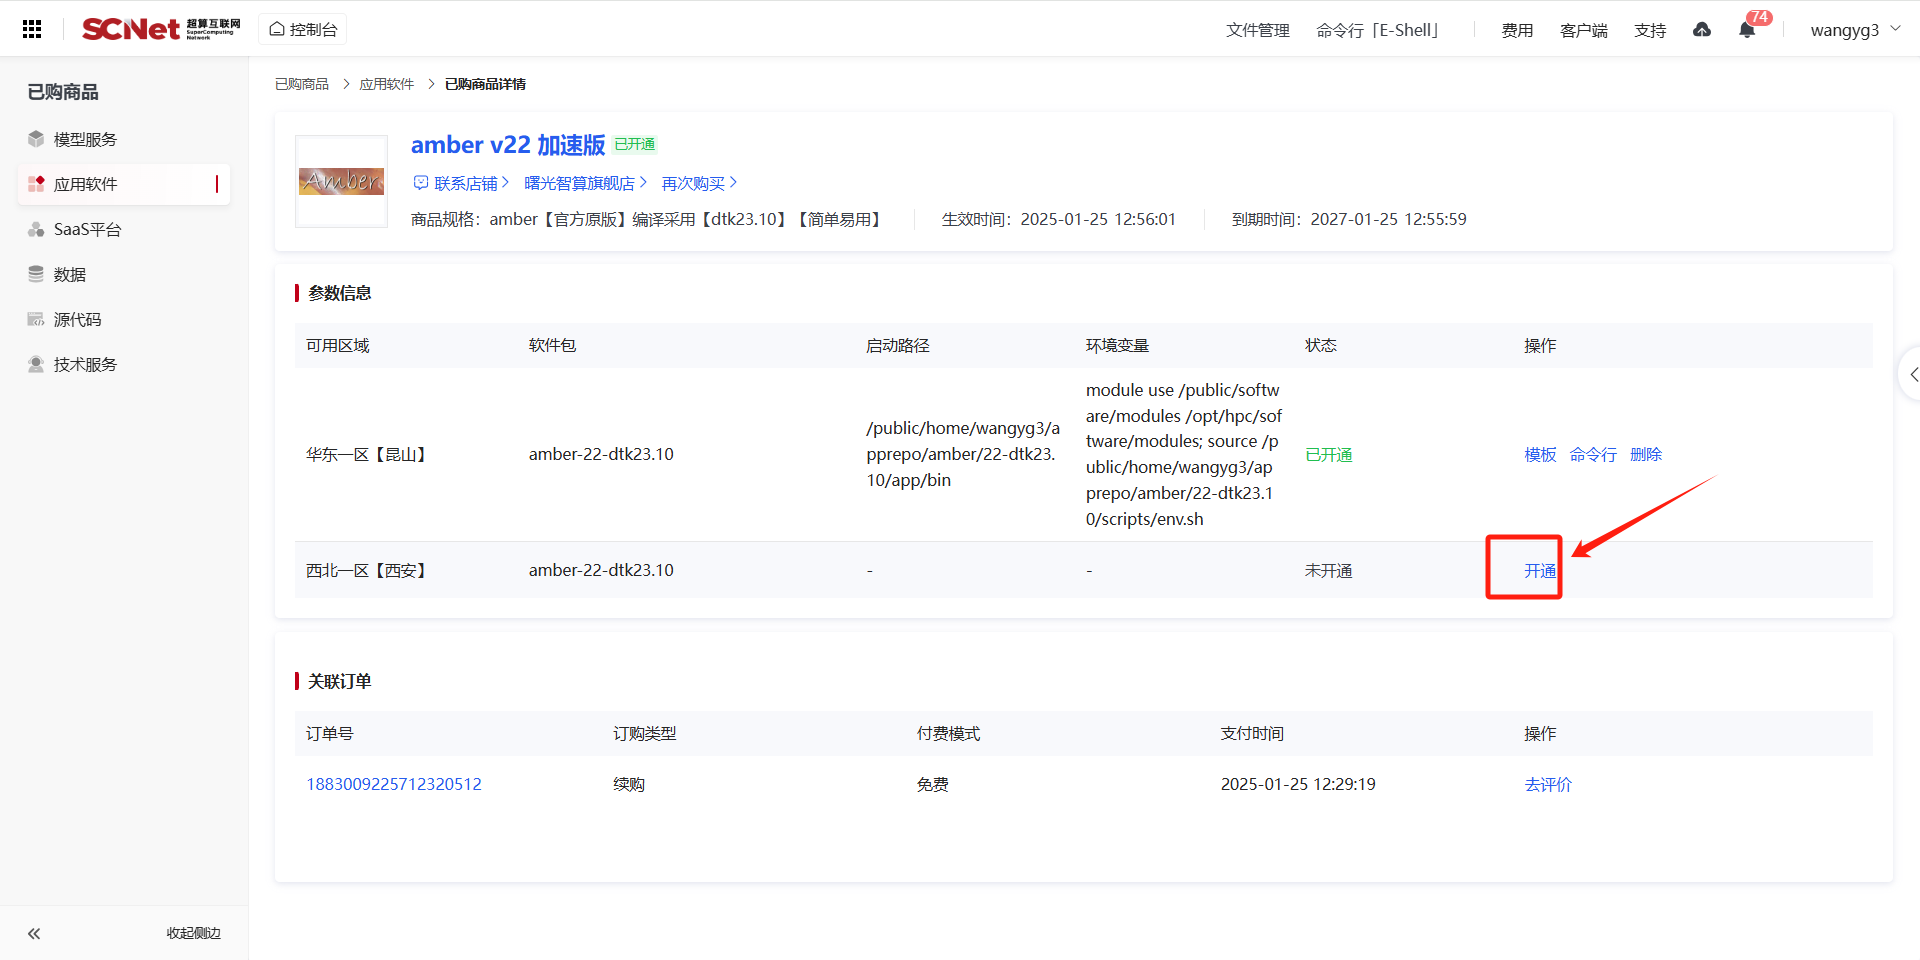The width and height of the screenshot is (1920, 960).
Task: Click 开通 for 西北一区【西安】
Action: click(x=1539, y=570)
